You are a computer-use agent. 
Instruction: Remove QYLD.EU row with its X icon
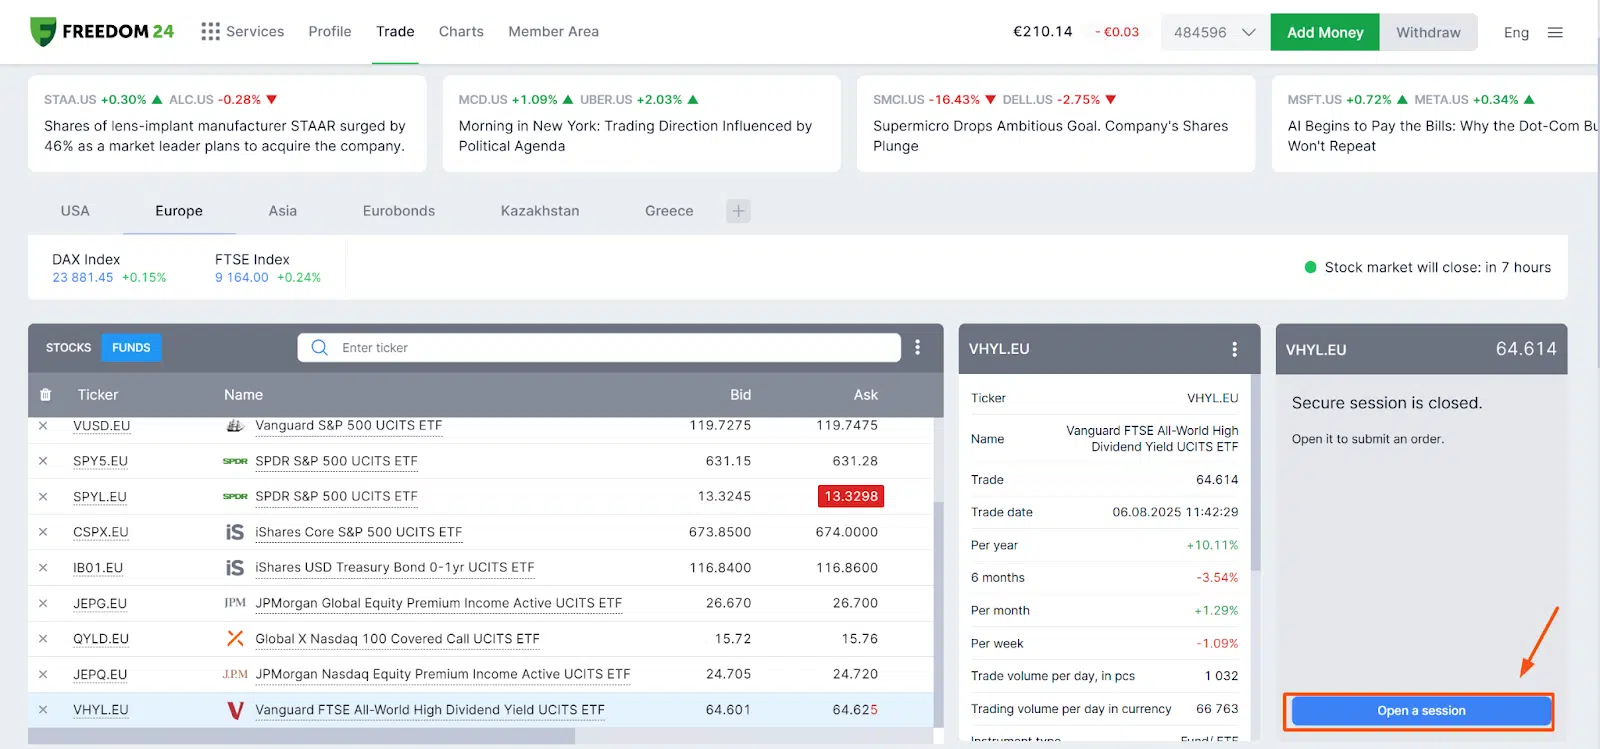coord(43,639)
